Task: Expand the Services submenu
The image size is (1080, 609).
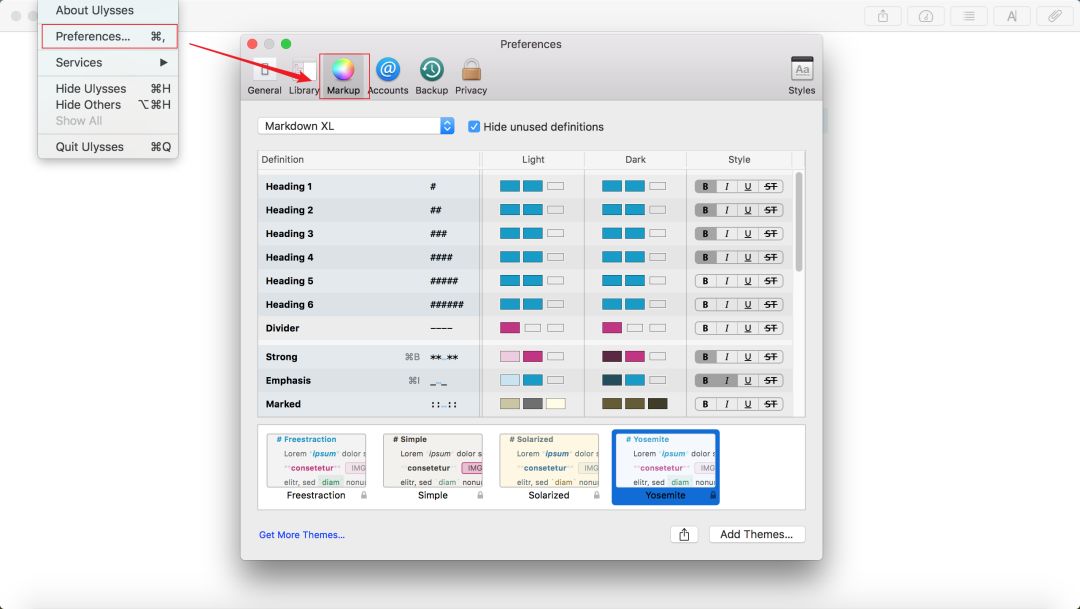Action: 108,63
